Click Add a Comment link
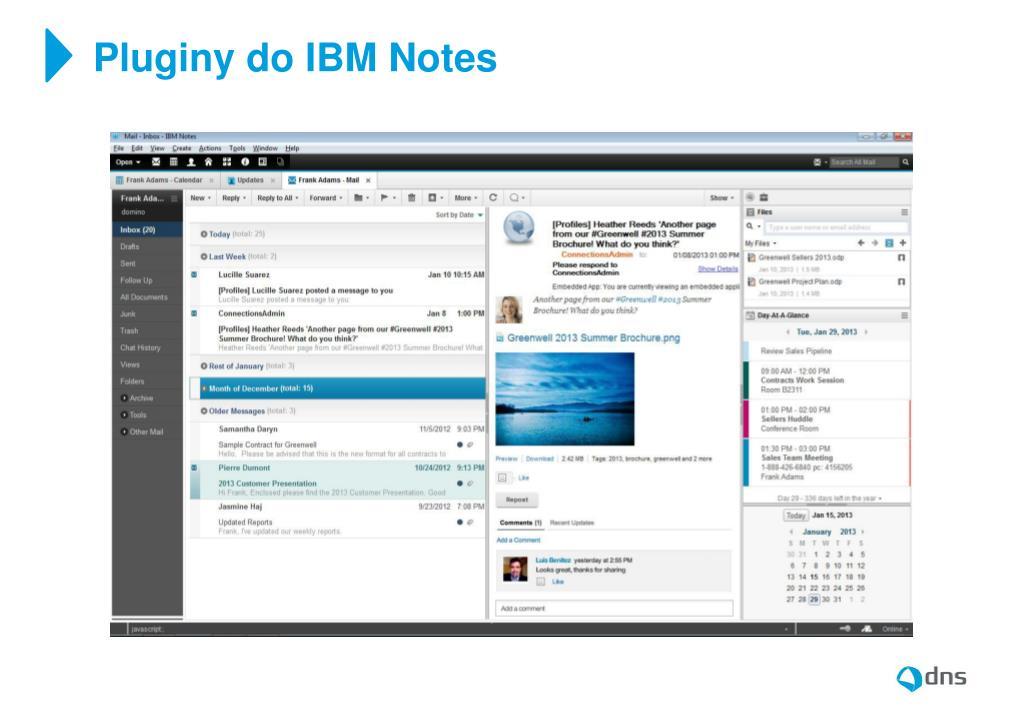 point(518,540)
